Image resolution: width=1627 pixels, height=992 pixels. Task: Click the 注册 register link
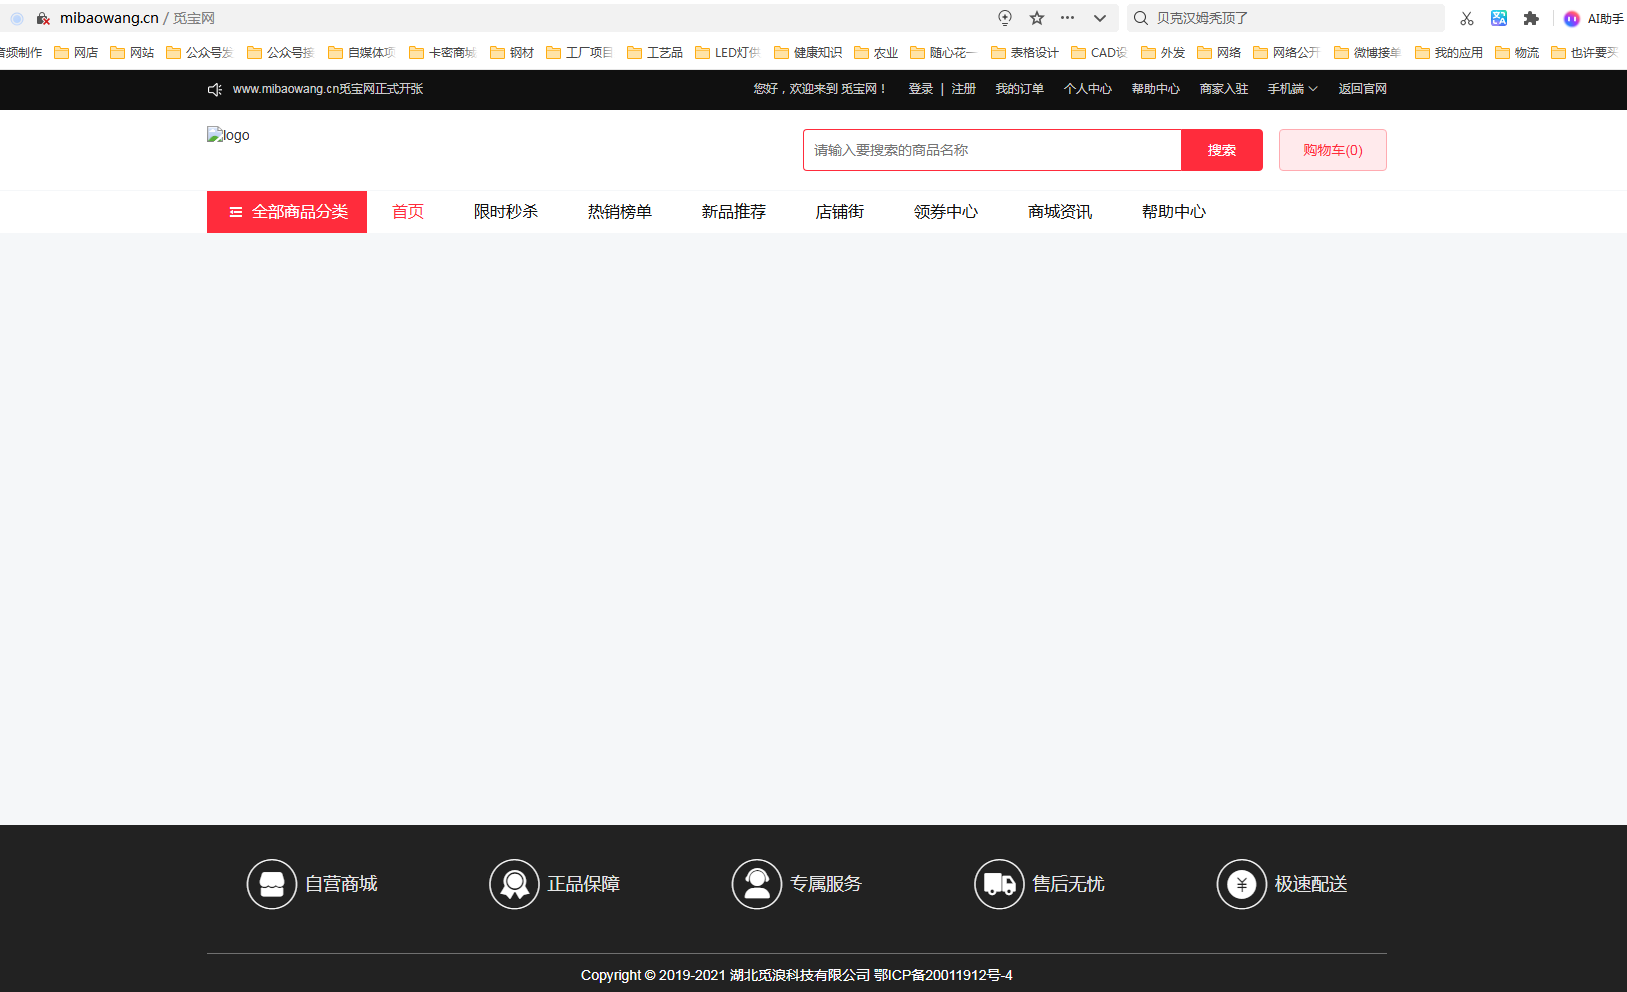tap(963, 89)
